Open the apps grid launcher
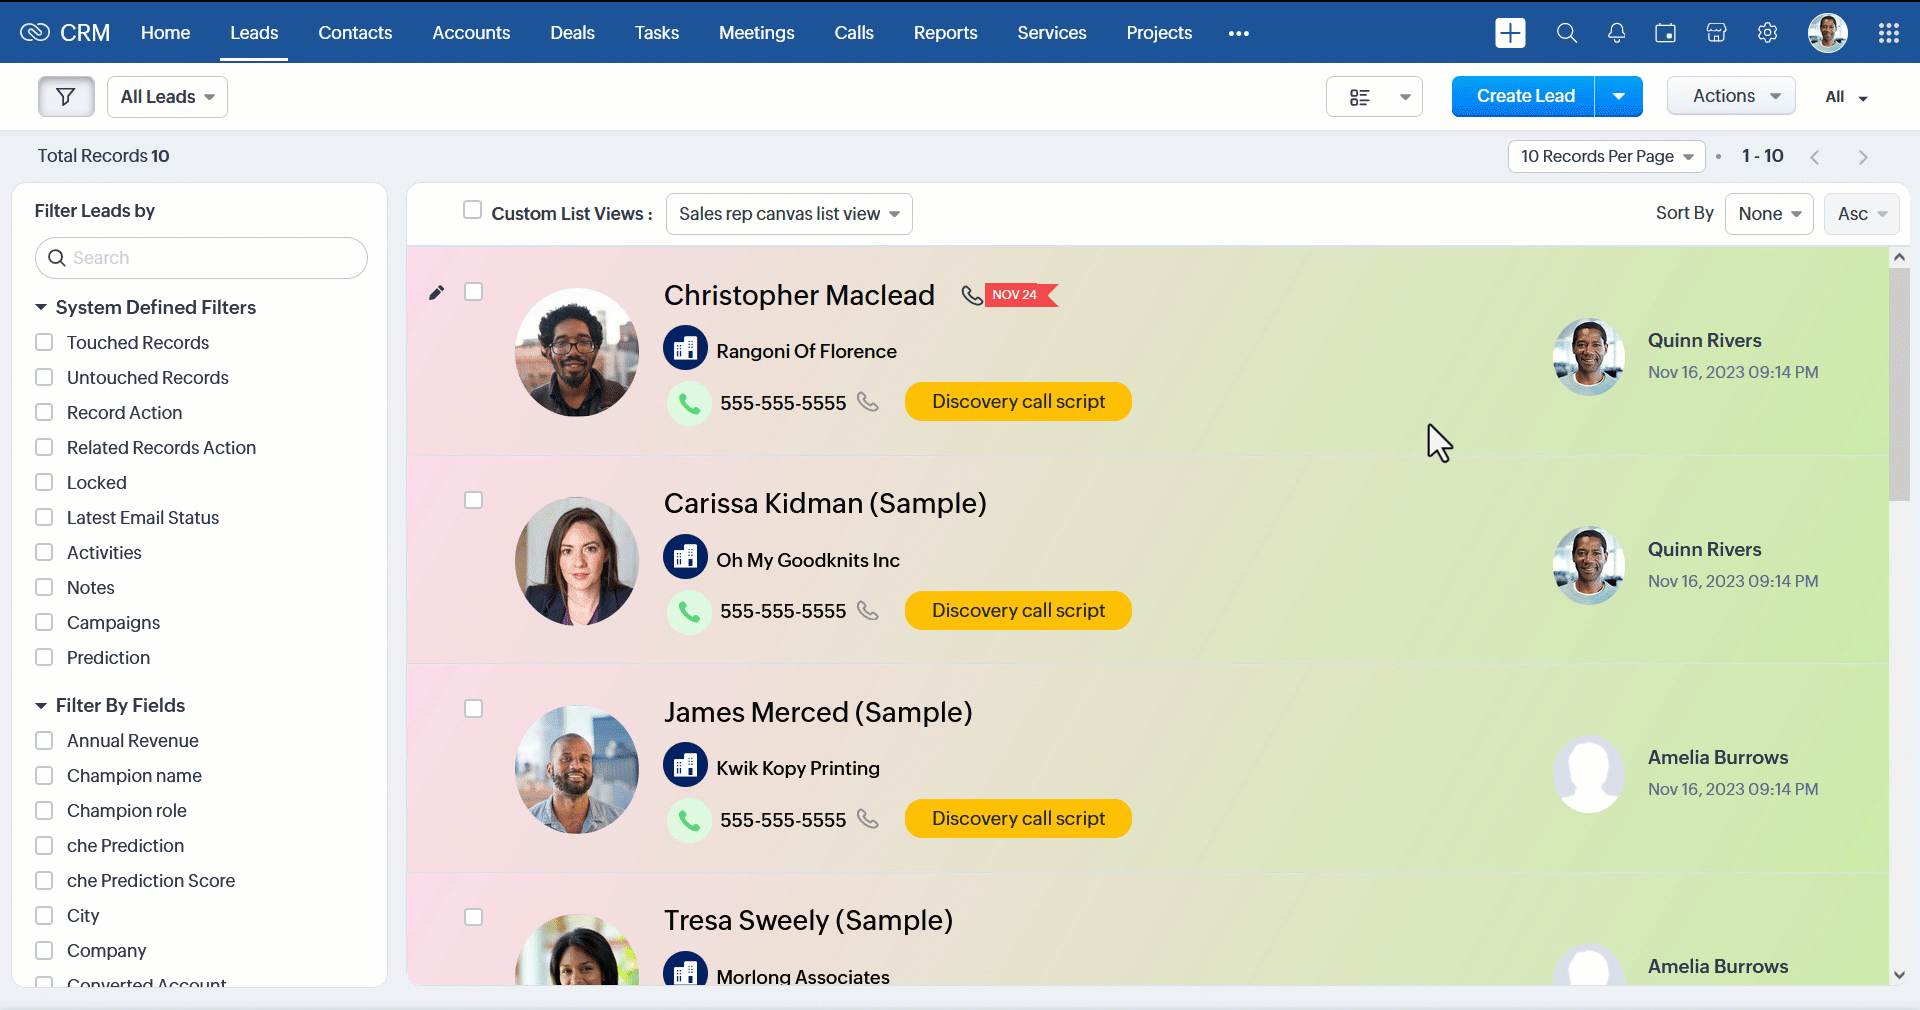The image size is (1920, 1010). pyautogui.click(x=1888, y=33)
